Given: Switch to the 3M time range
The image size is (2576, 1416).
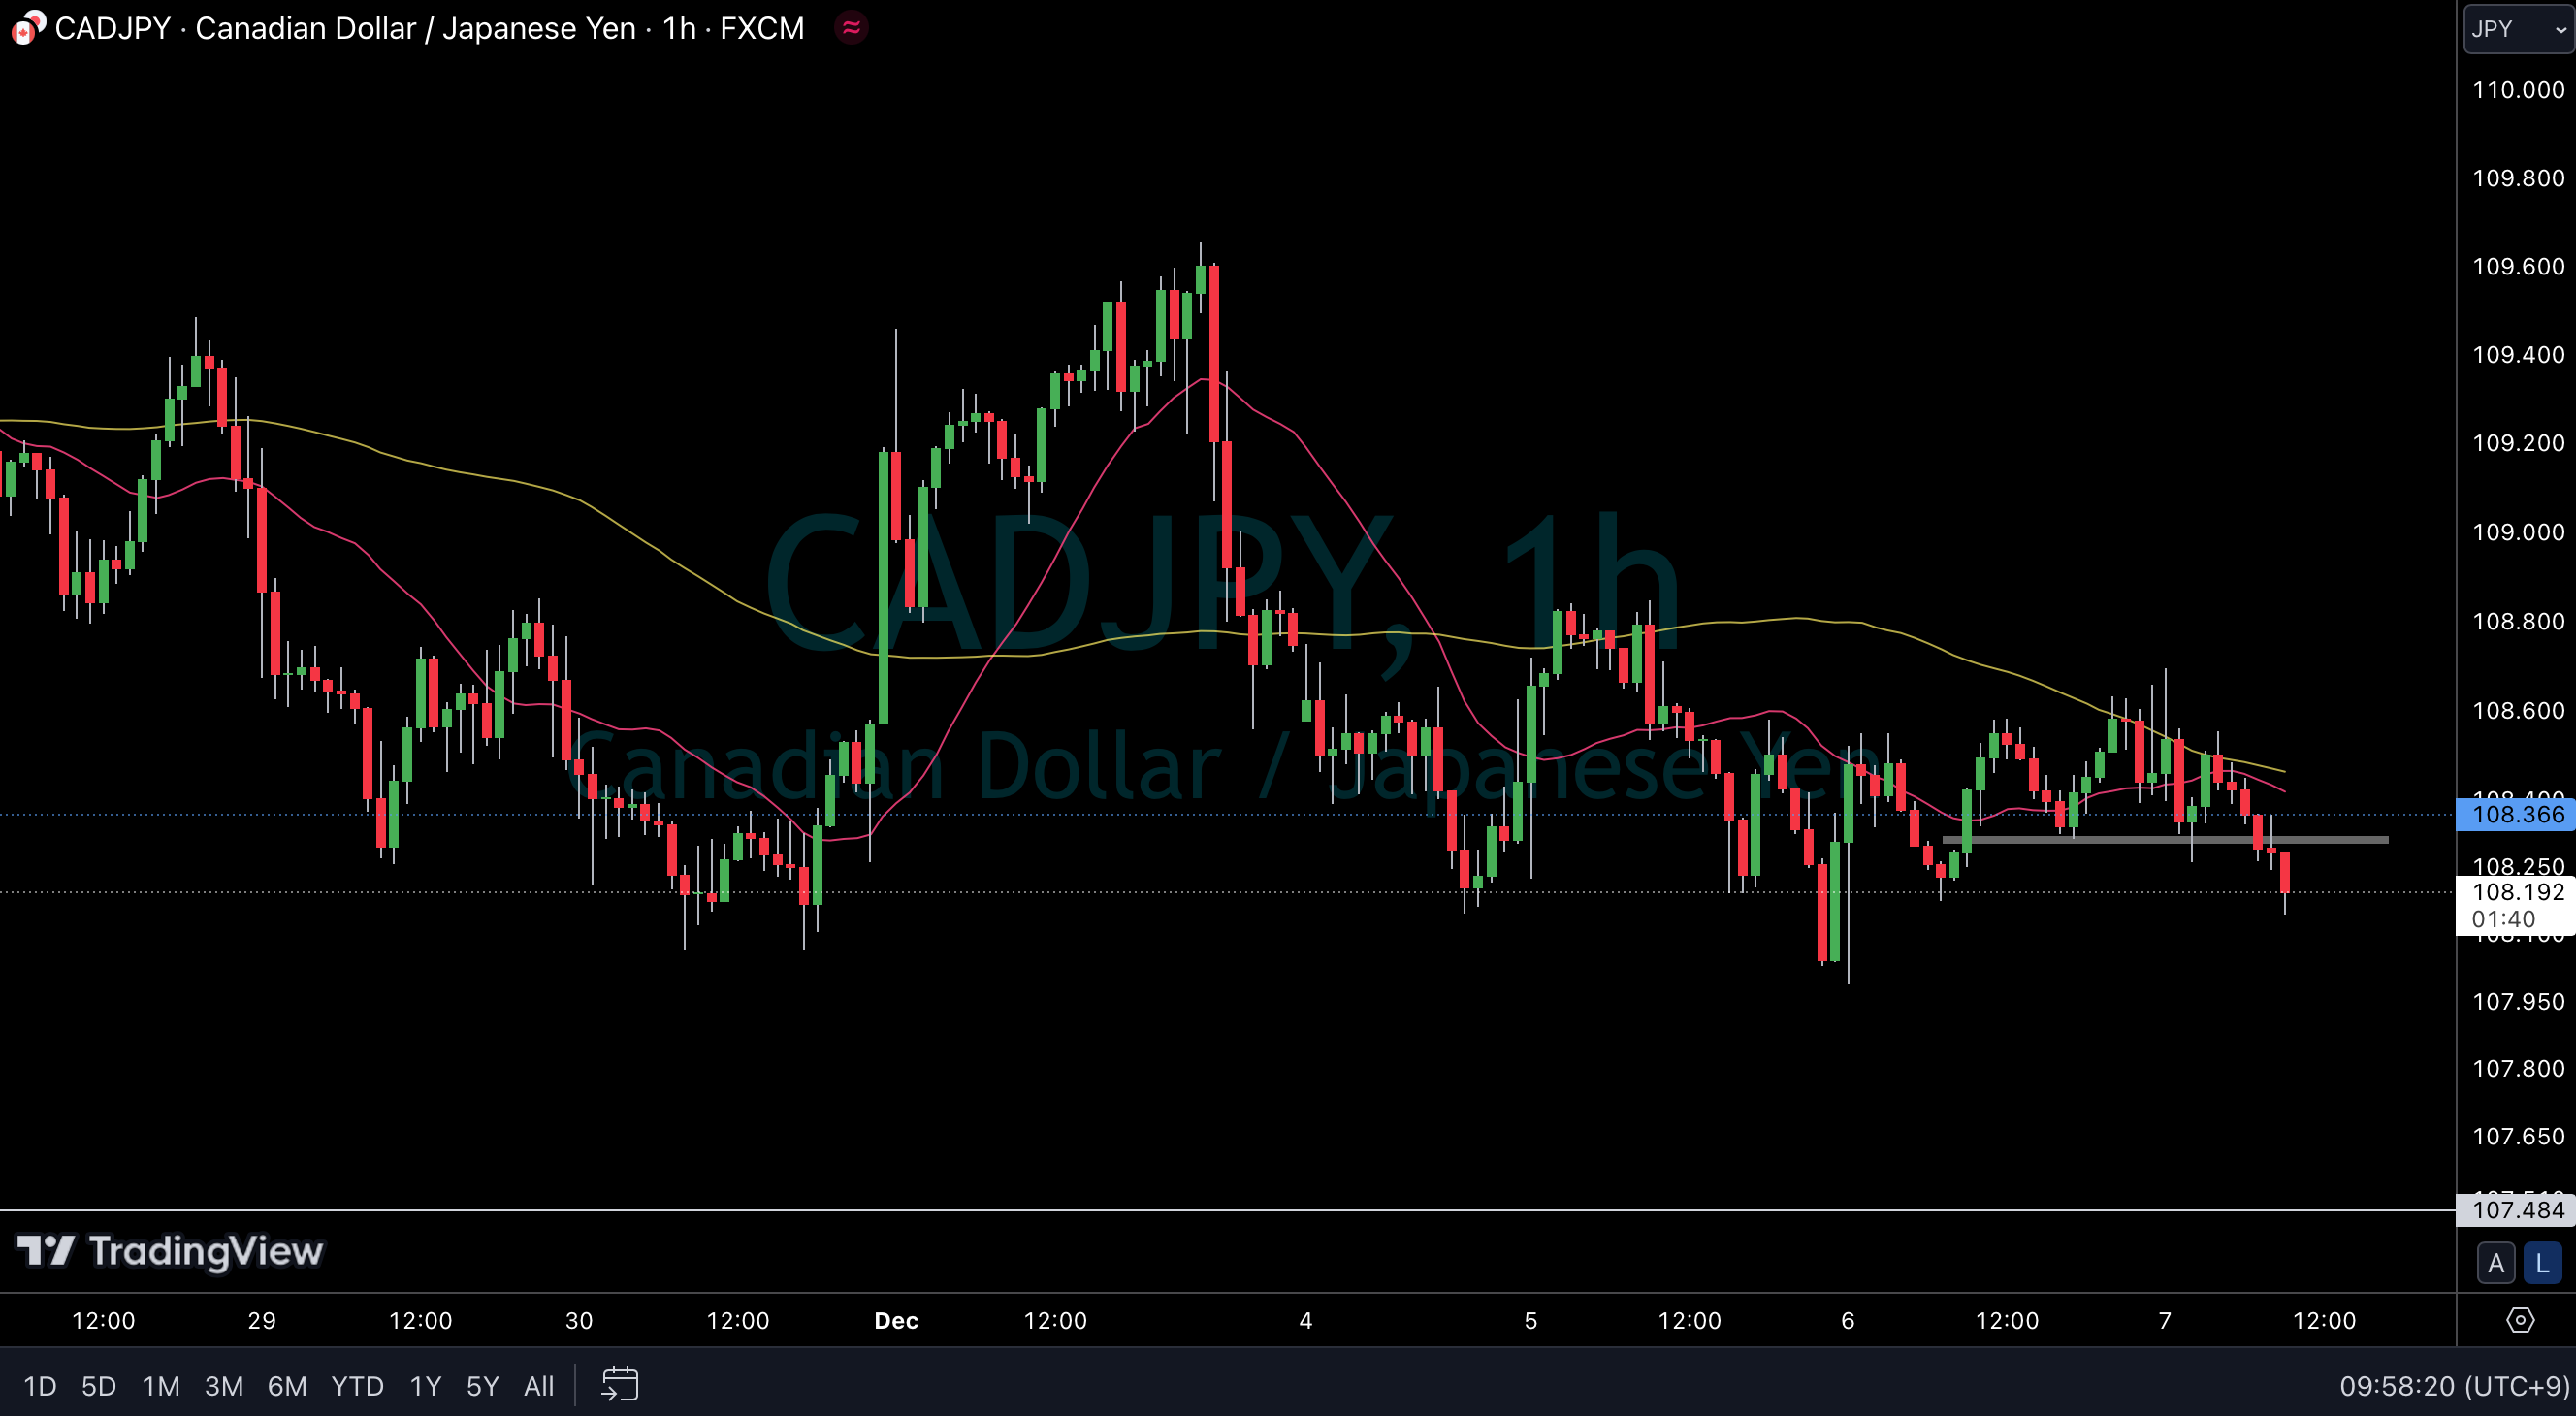Looking at the screenshot, I should click(x=223, y=1385).
